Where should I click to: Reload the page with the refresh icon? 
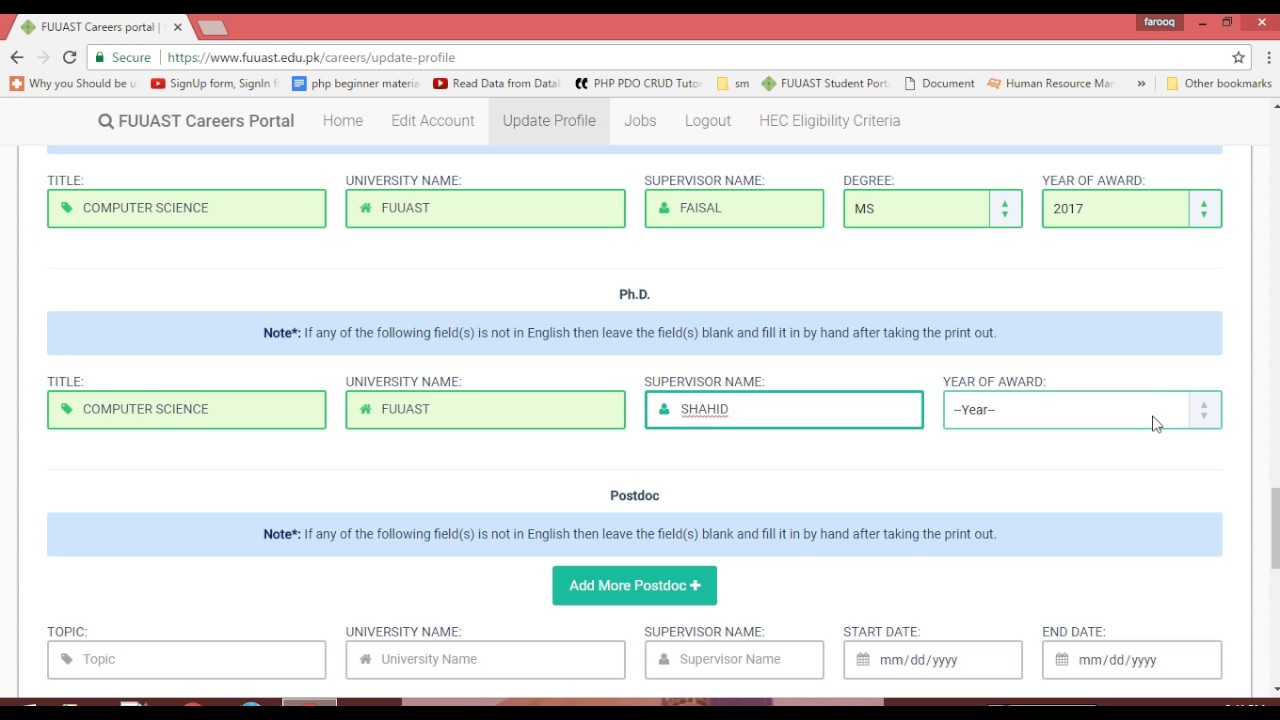(x=69, y=58)
